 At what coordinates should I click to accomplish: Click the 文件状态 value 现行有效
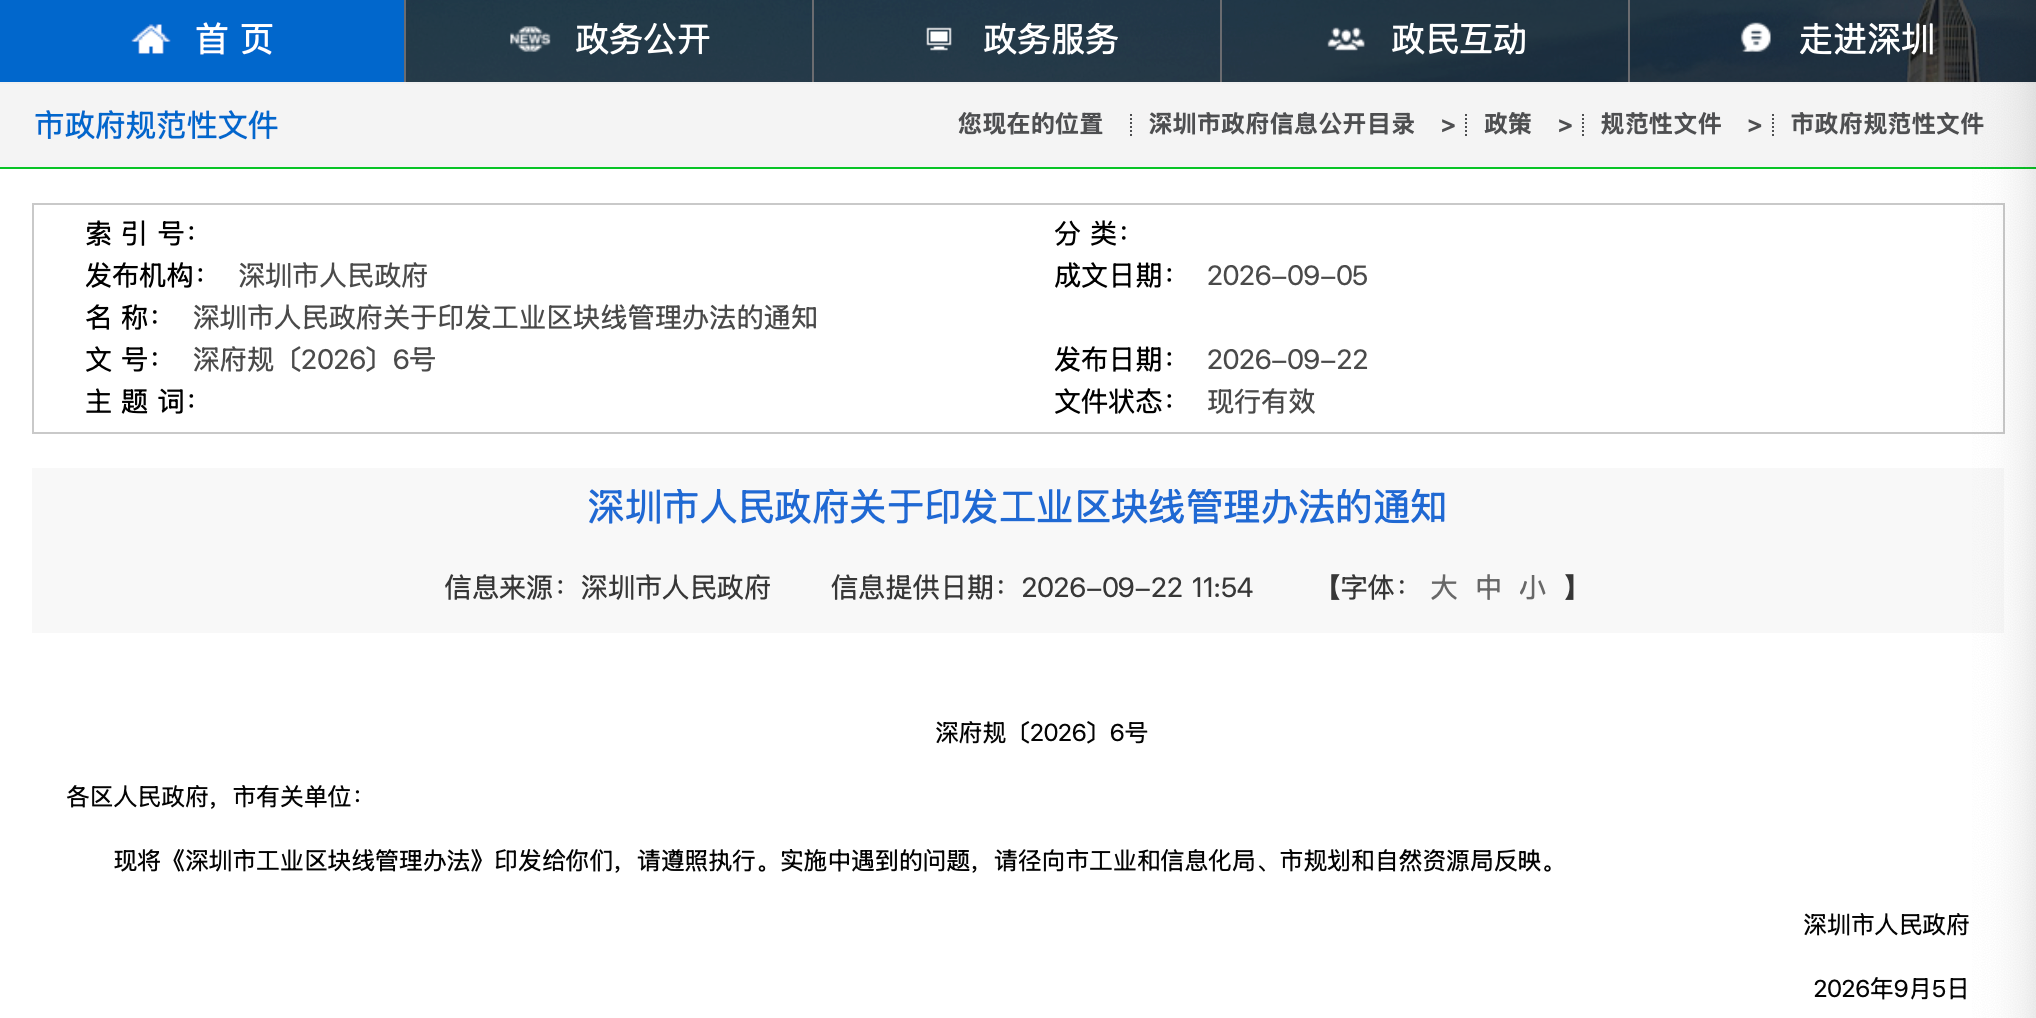[x=1261, y=402]
